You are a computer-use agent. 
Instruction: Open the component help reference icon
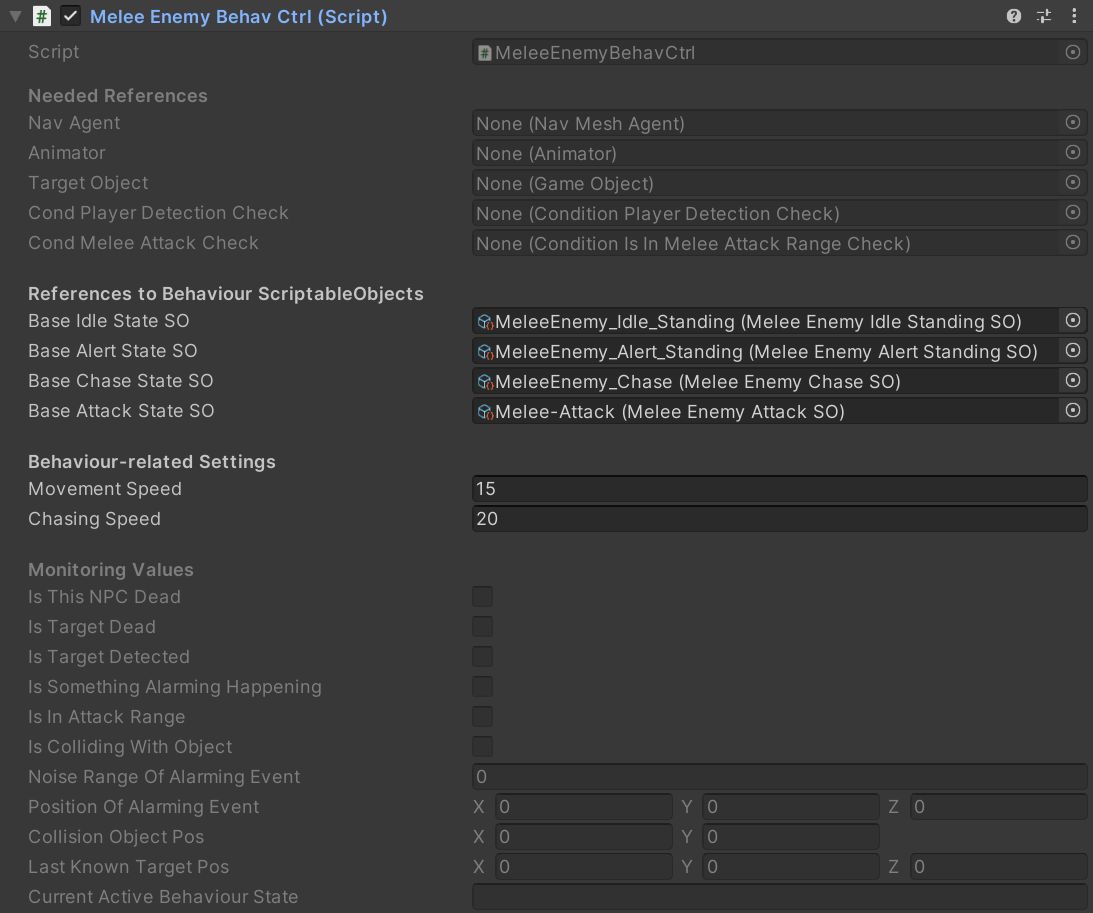[1014, 16]
